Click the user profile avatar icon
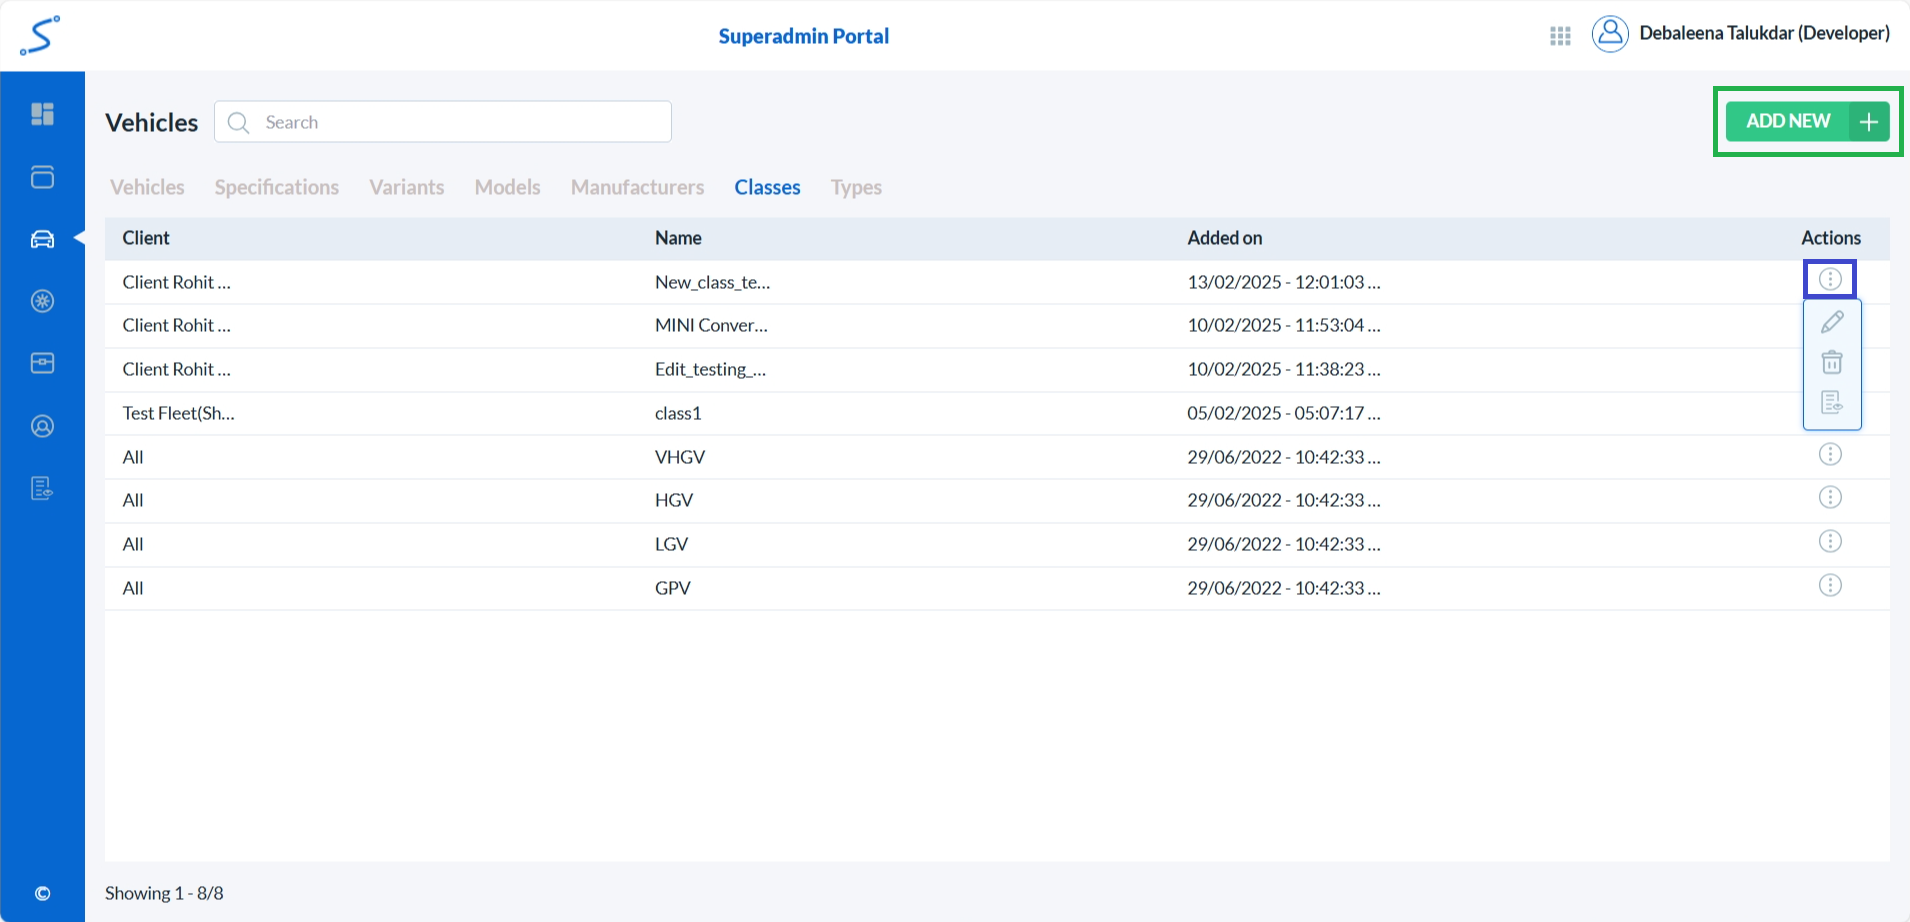This screenshot has width=1910, height=922. click(1610, 34)
